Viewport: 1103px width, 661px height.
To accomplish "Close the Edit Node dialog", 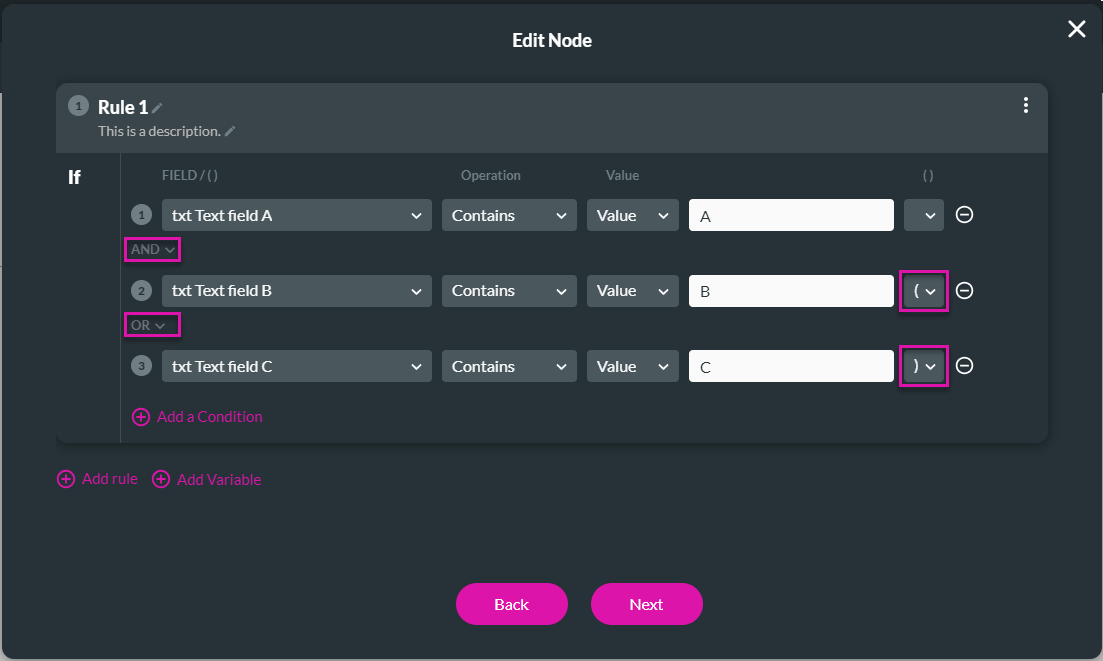I will point(1076,29).
